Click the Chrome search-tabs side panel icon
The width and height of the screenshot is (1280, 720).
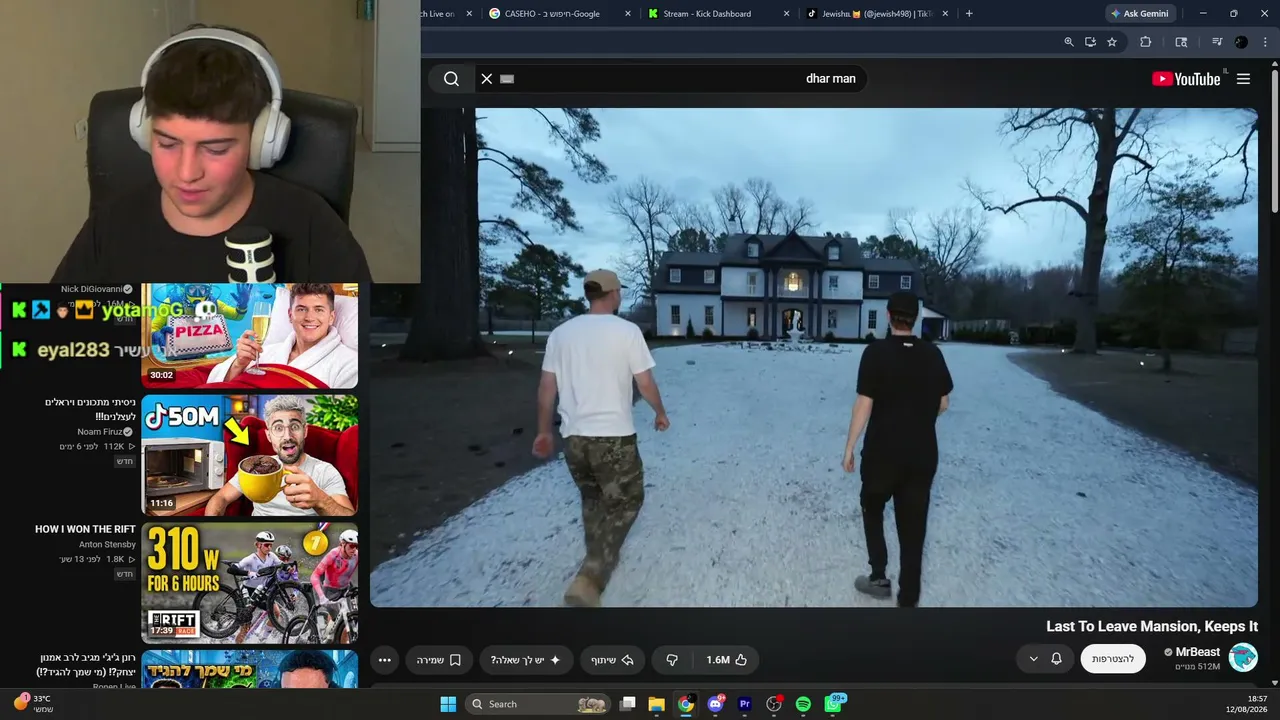tap(1181, 42)
